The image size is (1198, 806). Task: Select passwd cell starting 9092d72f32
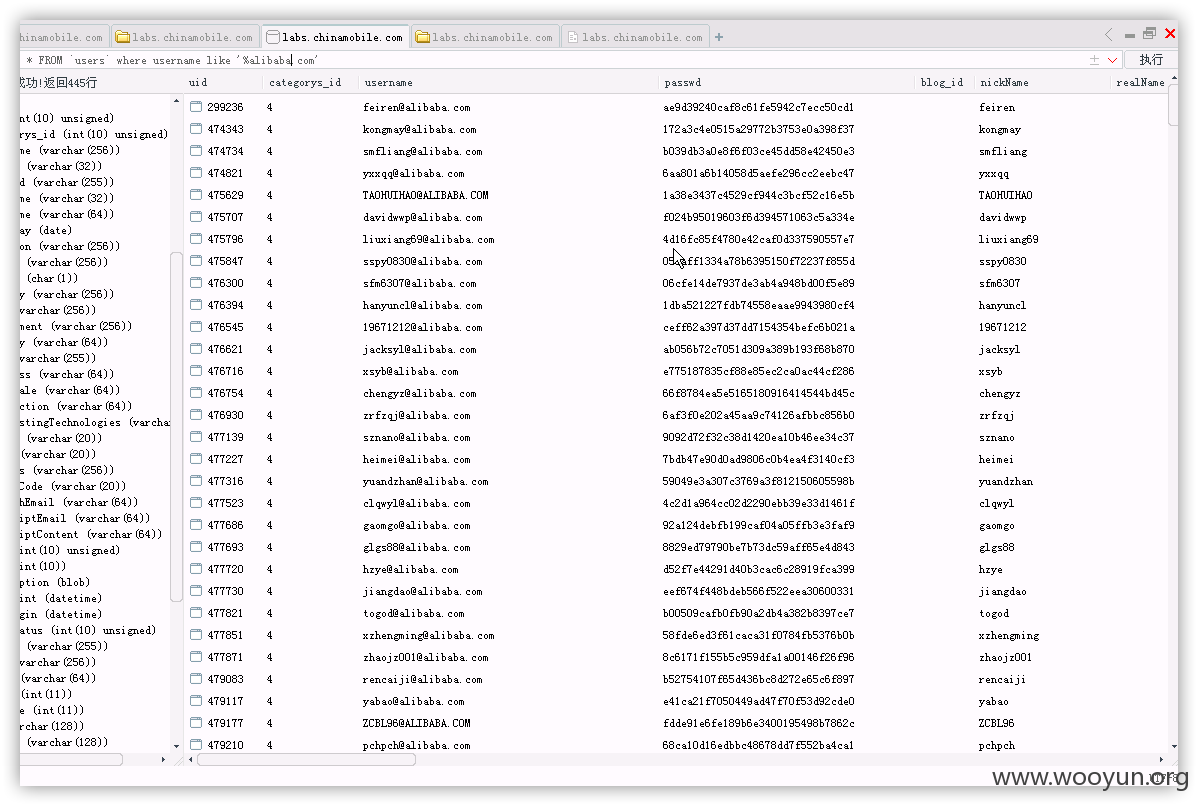(x=758, y=438)
